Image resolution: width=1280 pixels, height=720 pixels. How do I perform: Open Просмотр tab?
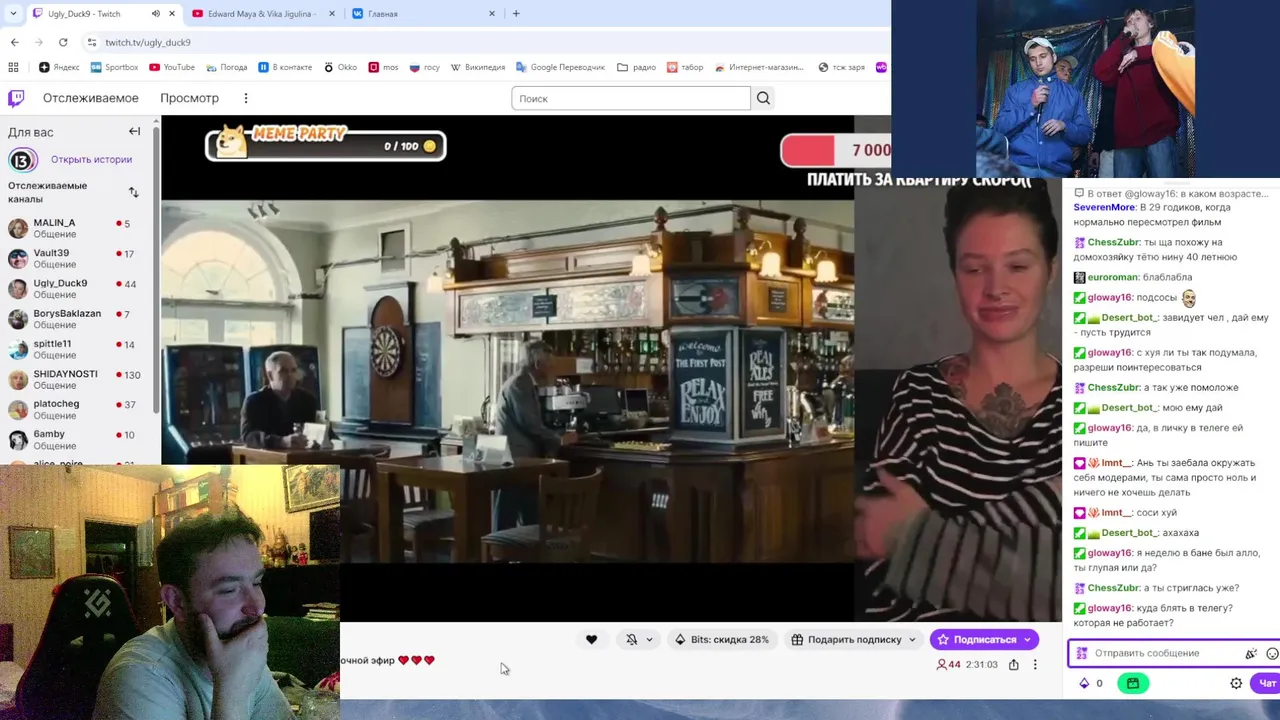(189, 98)
